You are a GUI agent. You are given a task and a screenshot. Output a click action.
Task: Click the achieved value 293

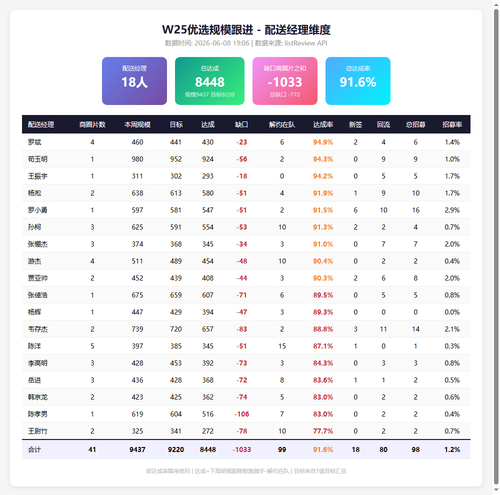click(x=208, y=176)
